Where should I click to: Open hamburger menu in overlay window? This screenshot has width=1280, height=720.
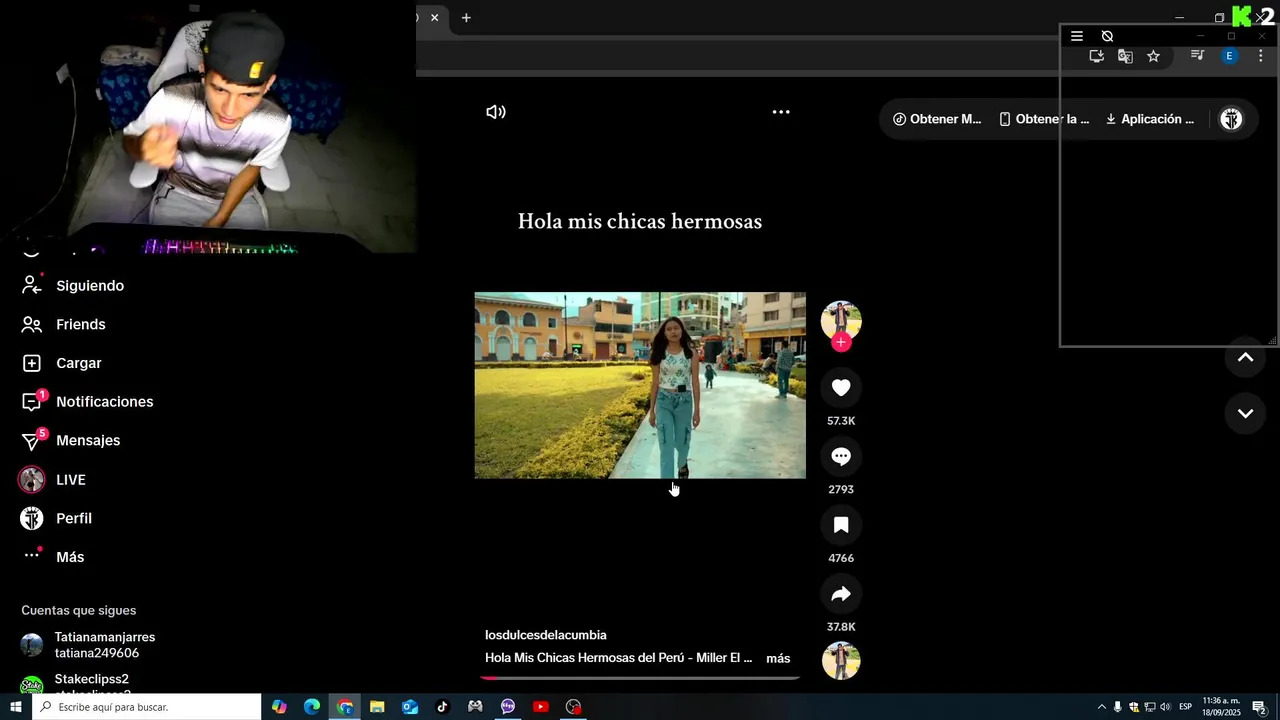[x=1077, y=36]
